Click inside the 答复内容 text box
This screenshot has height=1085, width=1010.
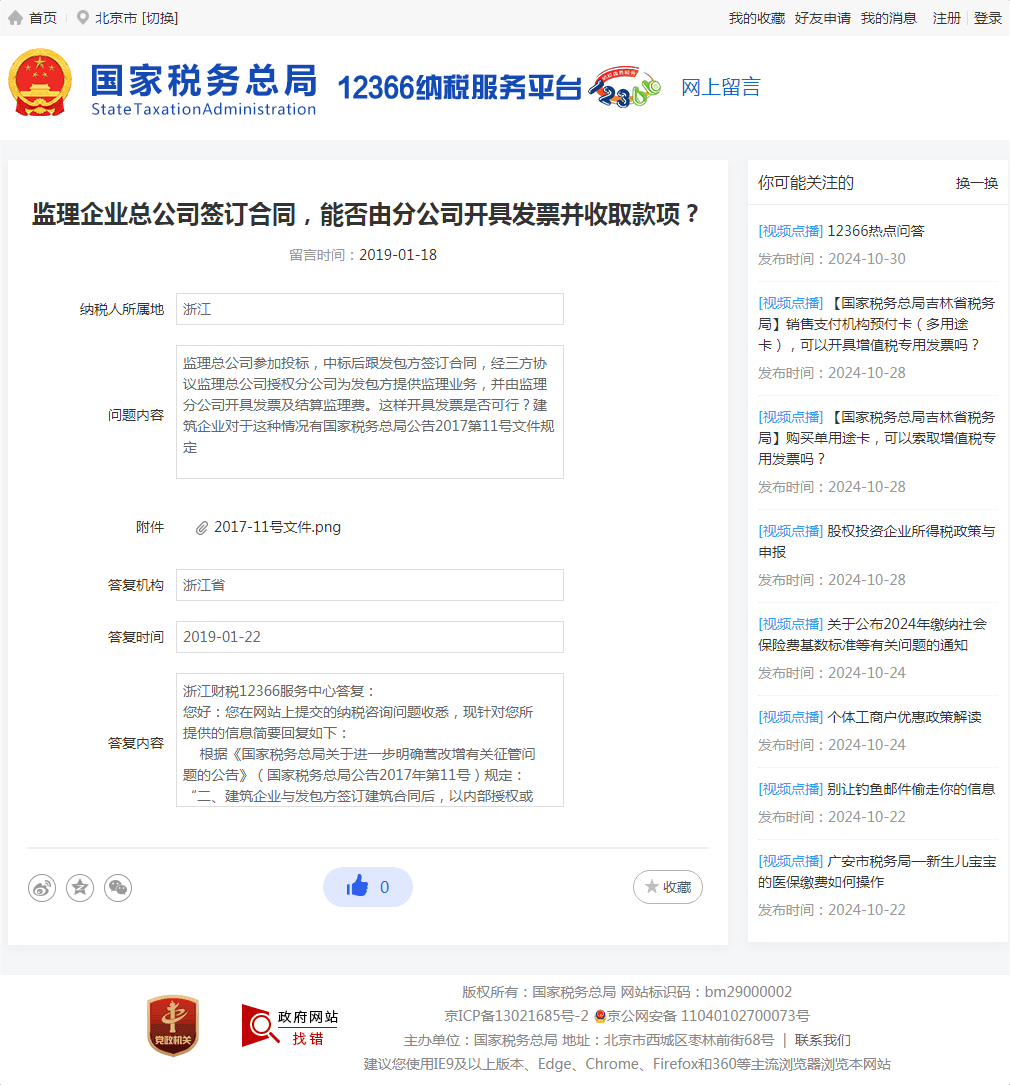point(369,740)
